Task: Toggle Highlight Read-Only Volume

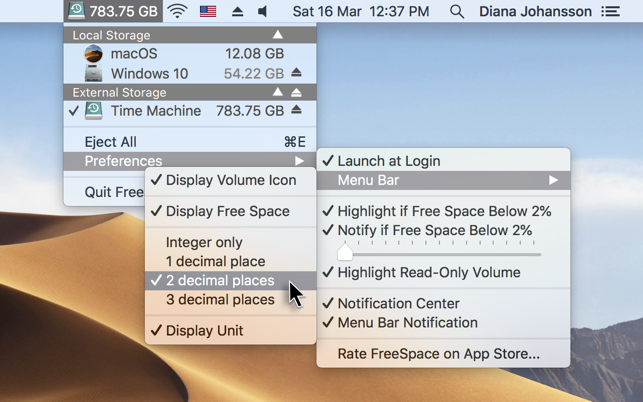Action: [x=443, y=272]
